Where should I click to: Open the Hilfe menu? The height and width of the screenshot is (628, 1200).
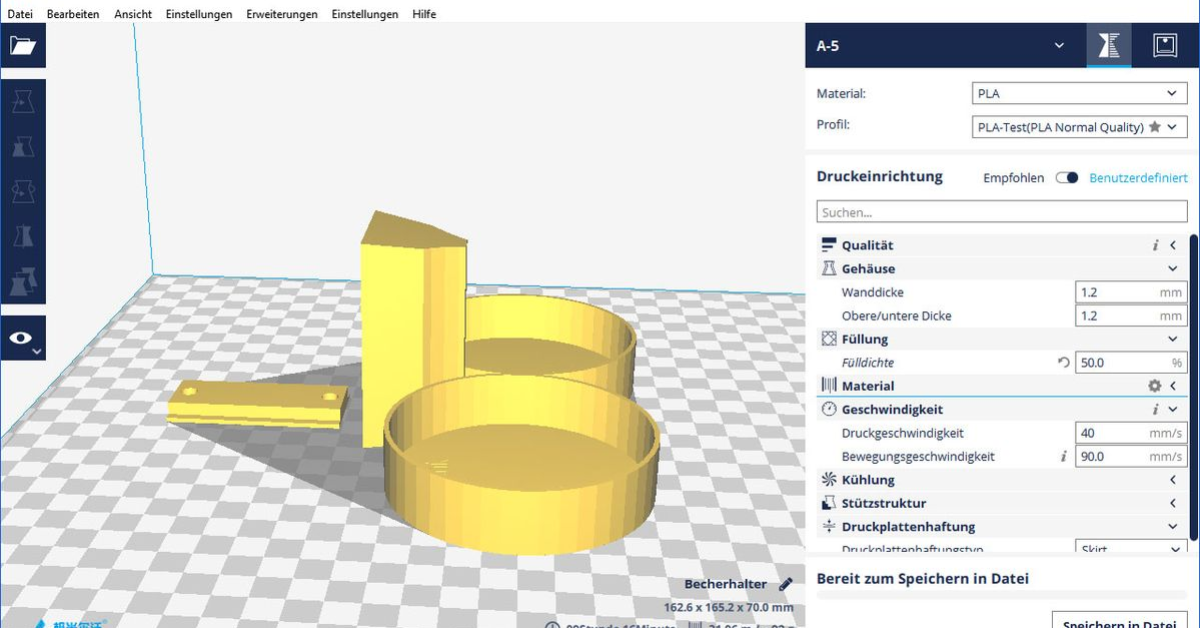424,14
